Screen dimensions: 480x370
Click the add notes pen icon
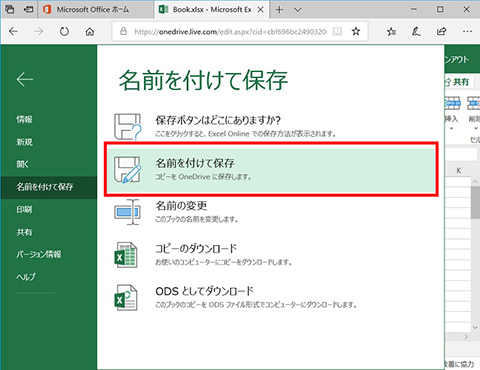[416, 32]
